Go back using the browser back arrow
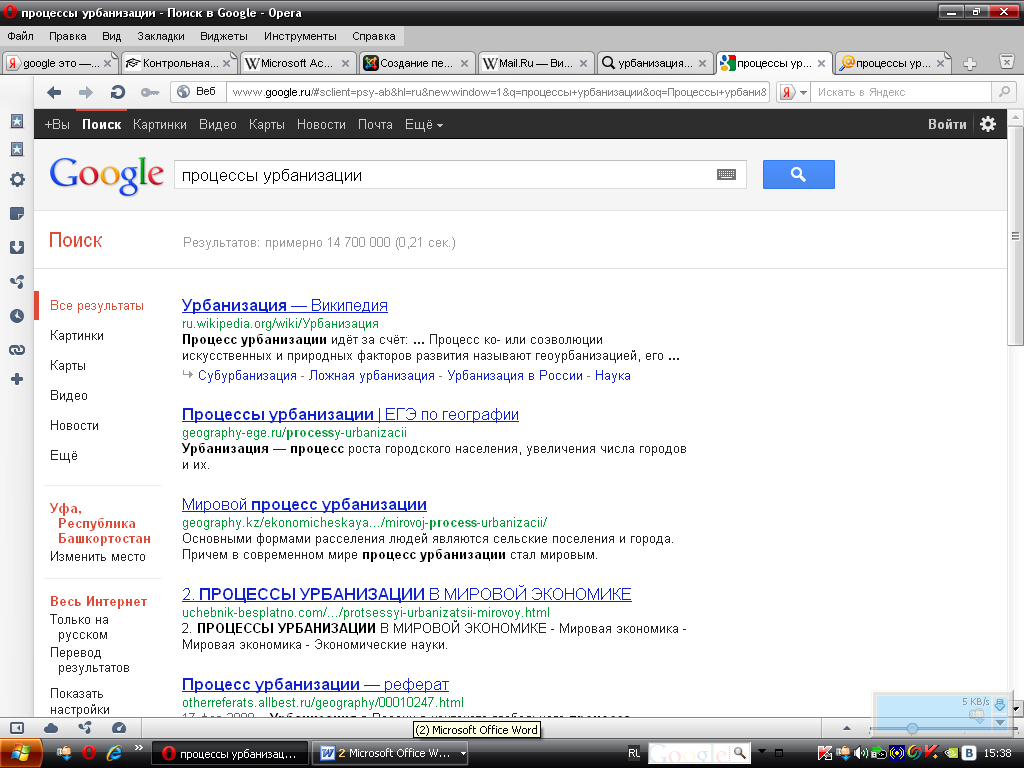Screen dimensions: 1024x768 (54, 92)
